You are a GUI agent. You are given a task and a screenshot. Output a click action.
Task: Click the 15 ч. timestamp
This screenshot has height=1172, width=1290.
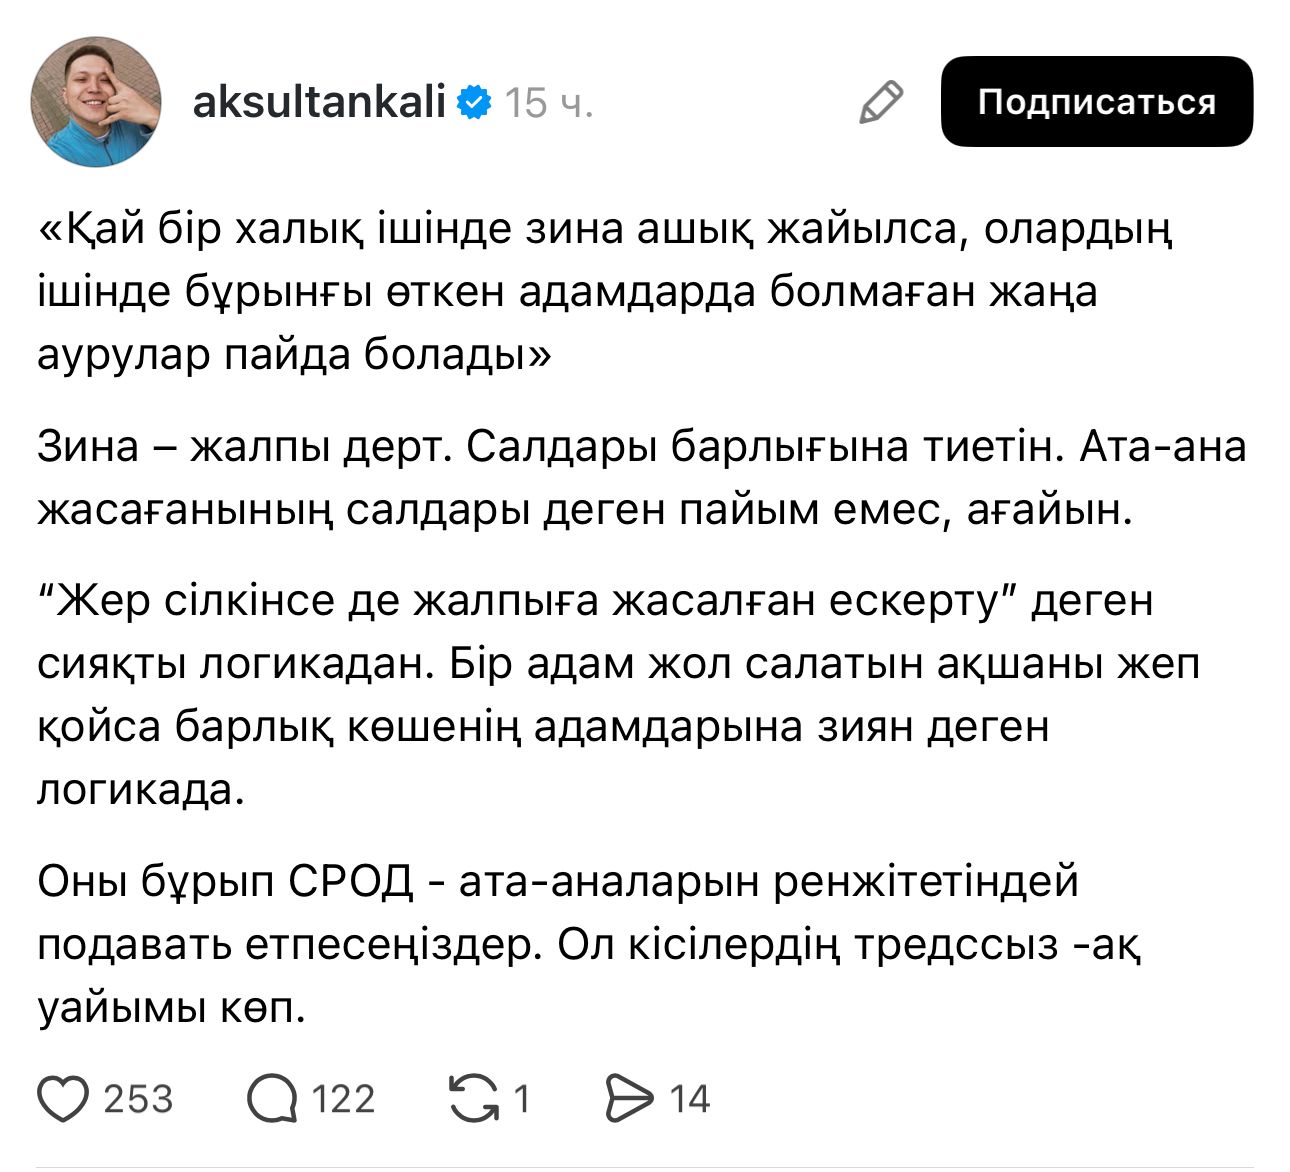(x=549, y=102)
